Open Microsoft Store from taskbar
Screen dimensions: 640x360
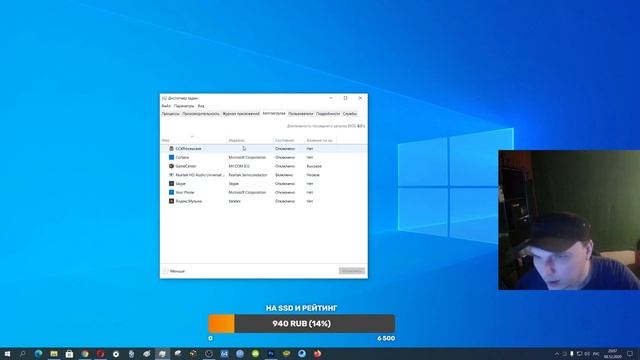69,354
